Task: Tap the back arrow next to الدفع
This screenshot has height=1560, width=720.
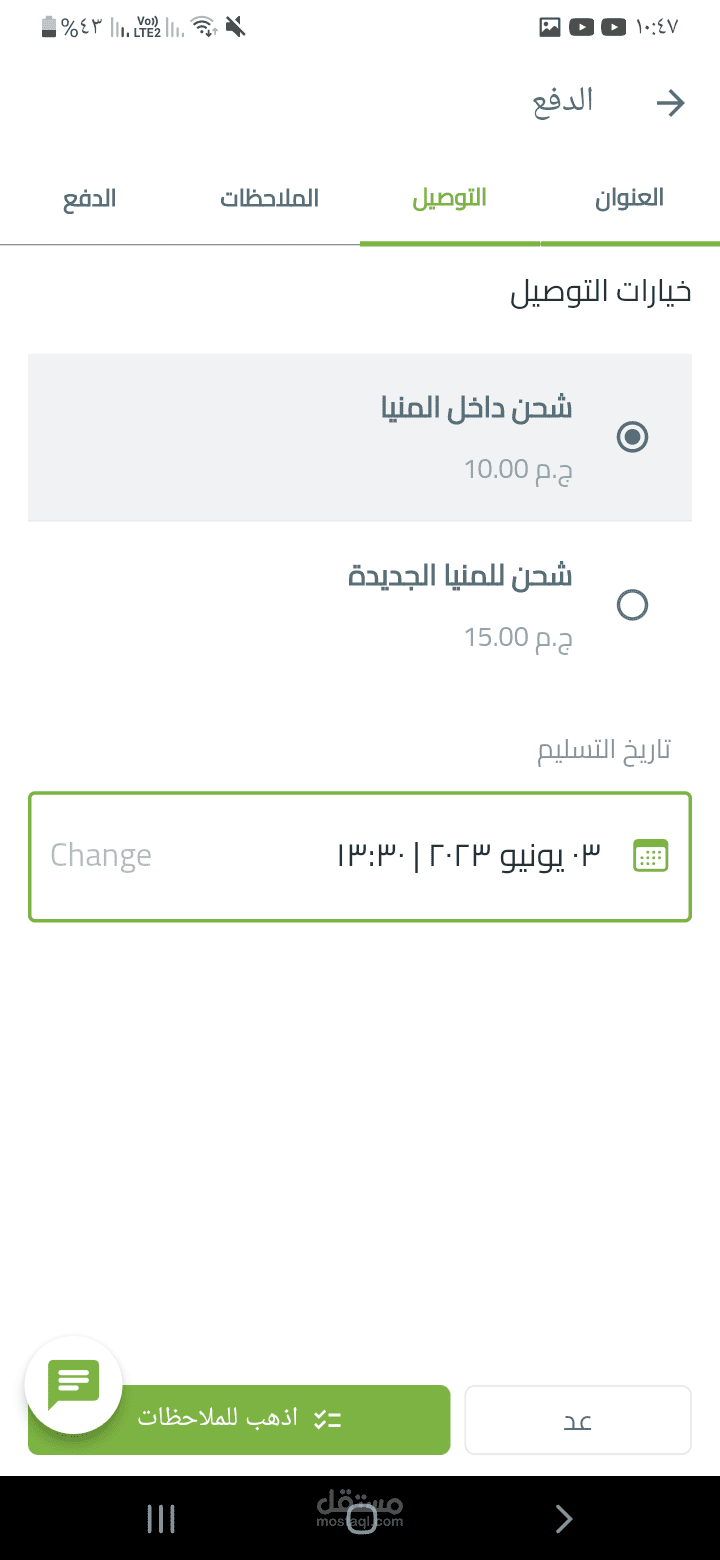Action: click(x=670, y=103)
